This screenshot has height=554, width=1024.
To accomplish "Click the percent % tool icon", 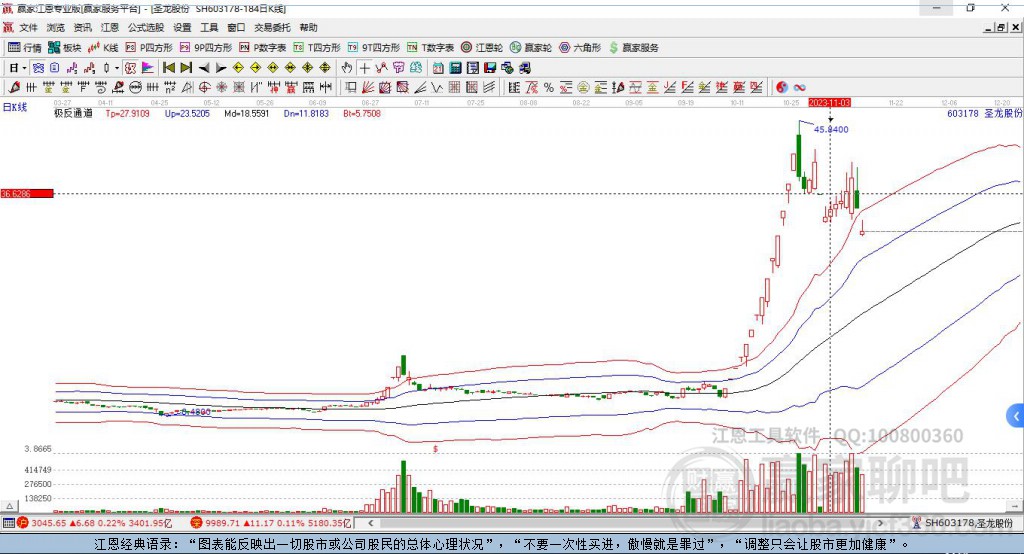I will [549, 87].
